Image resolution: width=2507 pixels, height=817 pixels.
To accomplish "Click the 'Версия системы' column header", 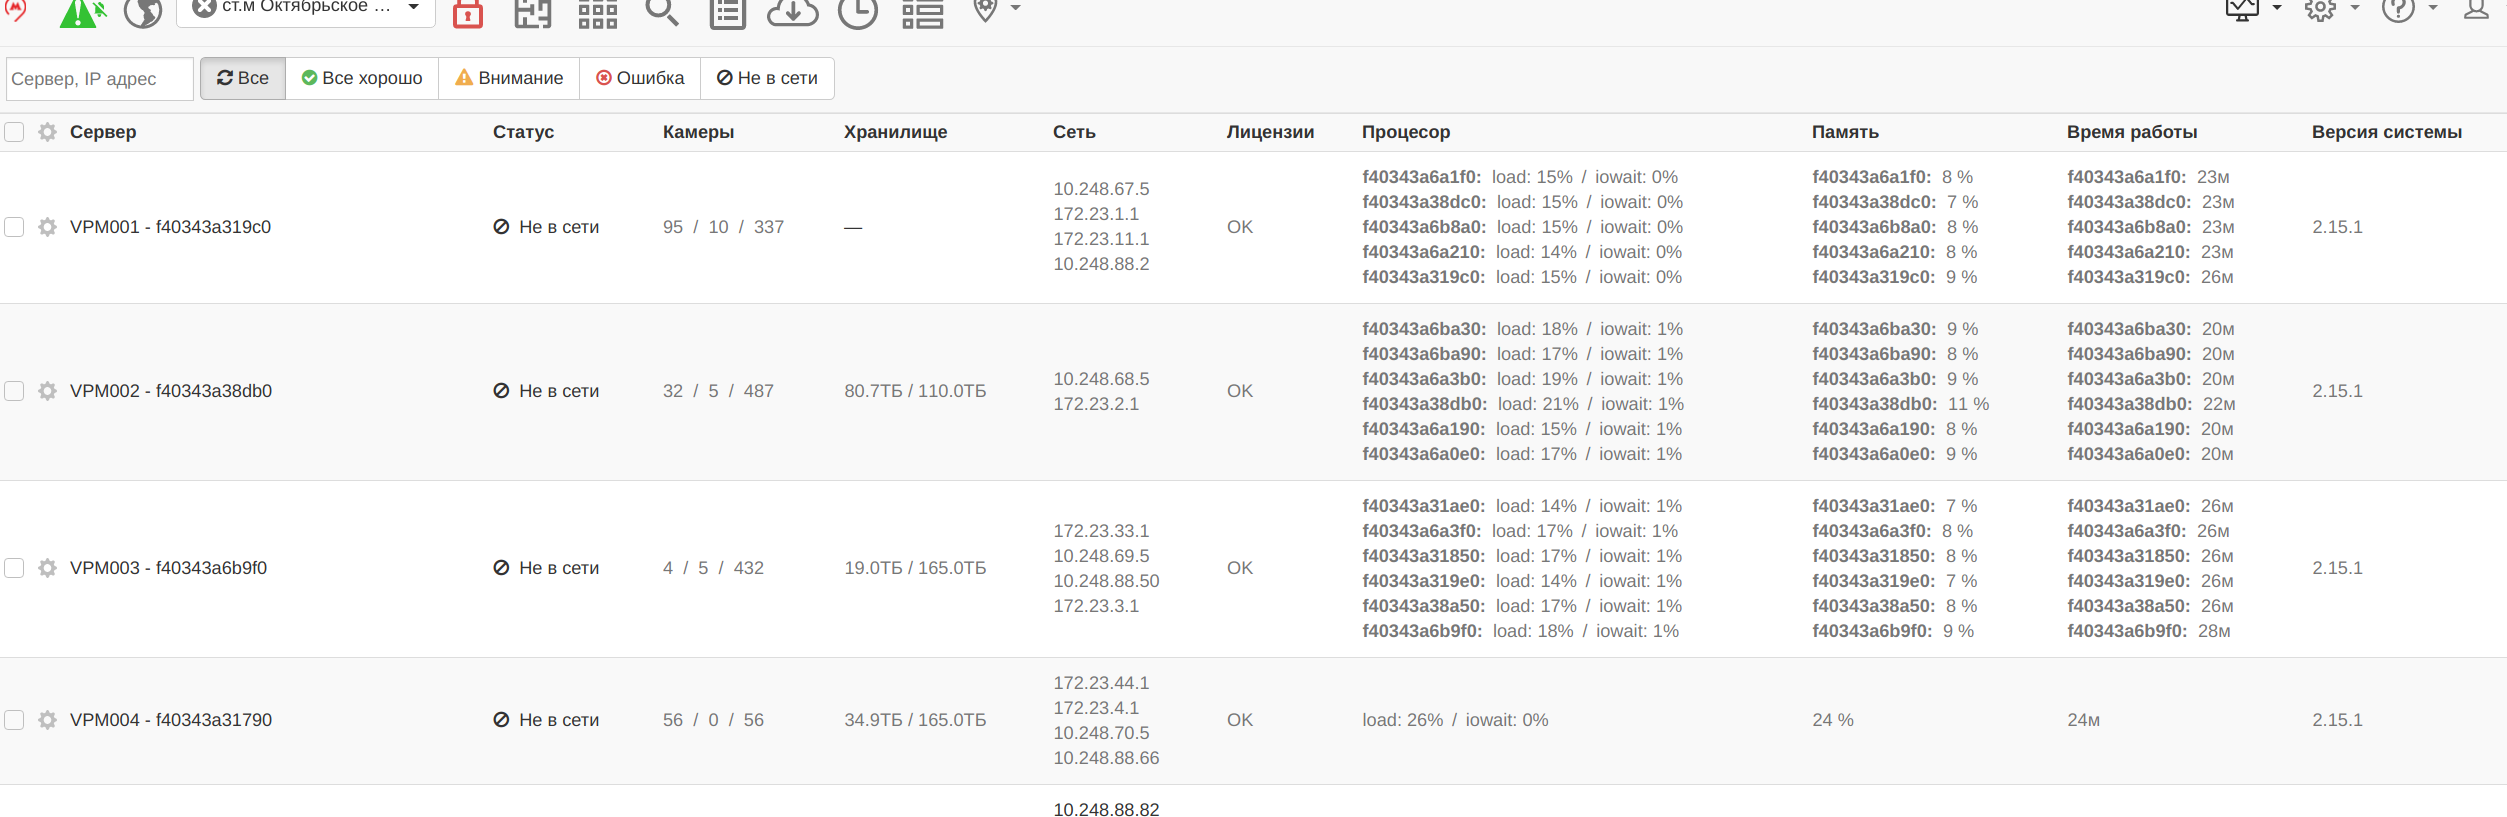I will (x=2387, y=132).
